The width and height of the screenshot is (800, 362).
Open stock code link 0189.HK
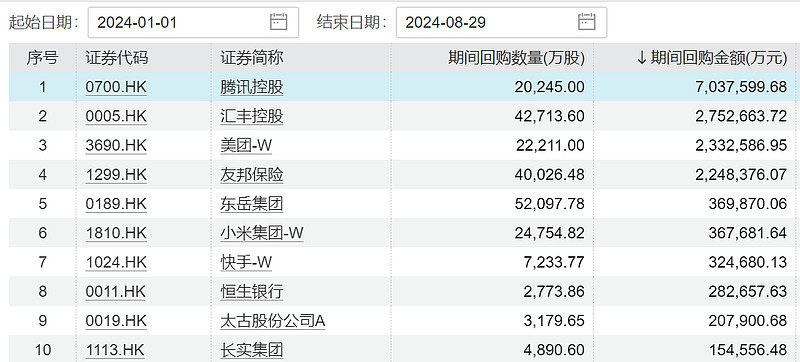(x=116, y=204)
